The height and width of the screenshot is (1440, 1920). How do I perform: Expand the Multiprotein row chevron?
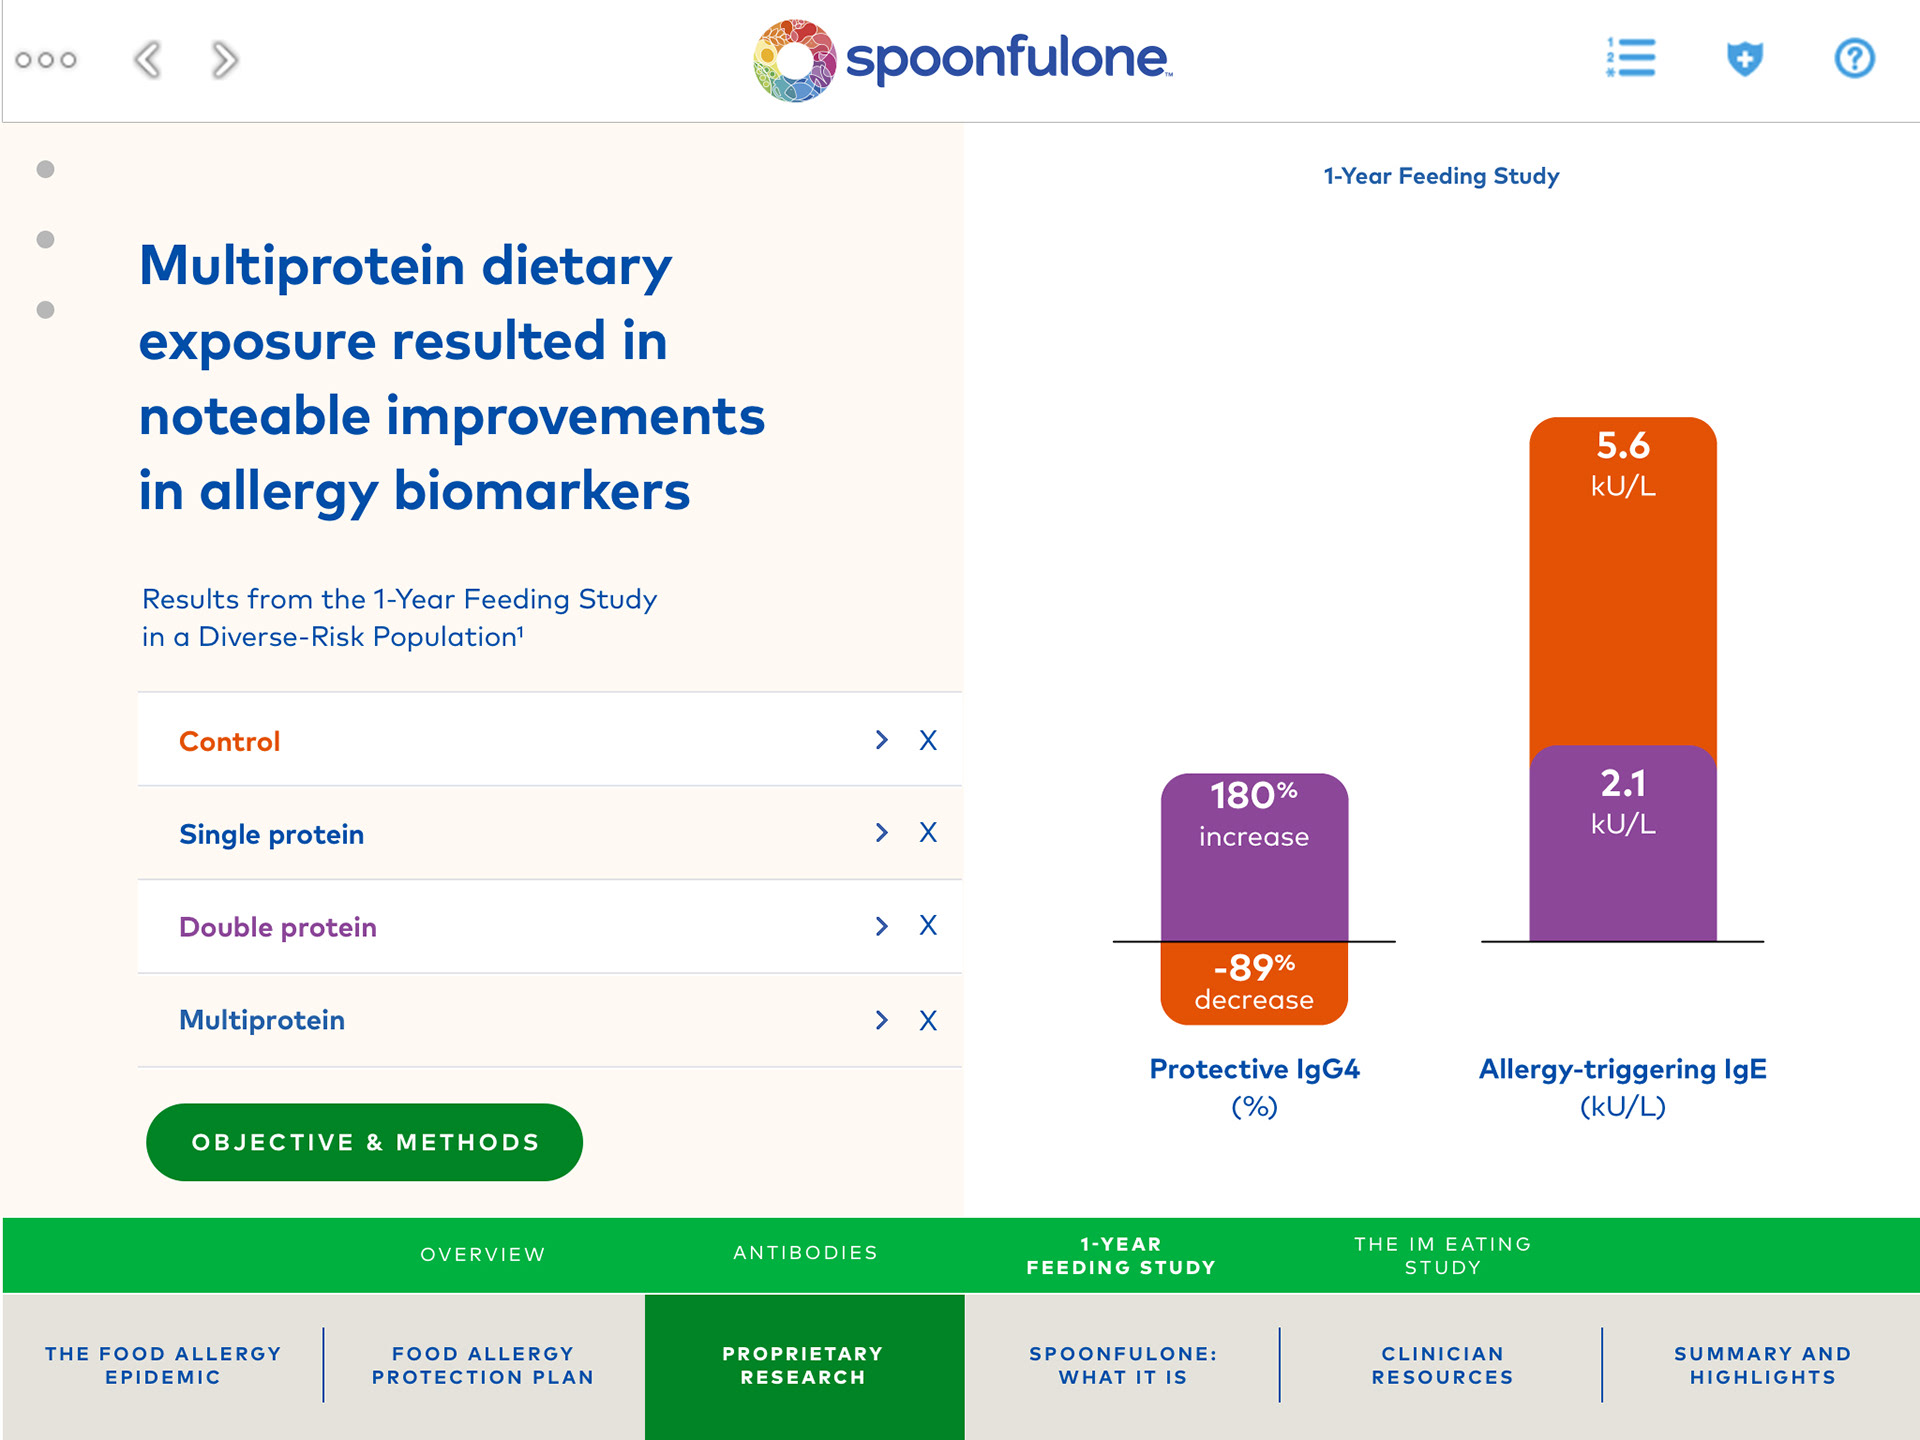click(x=881, y=1020)
